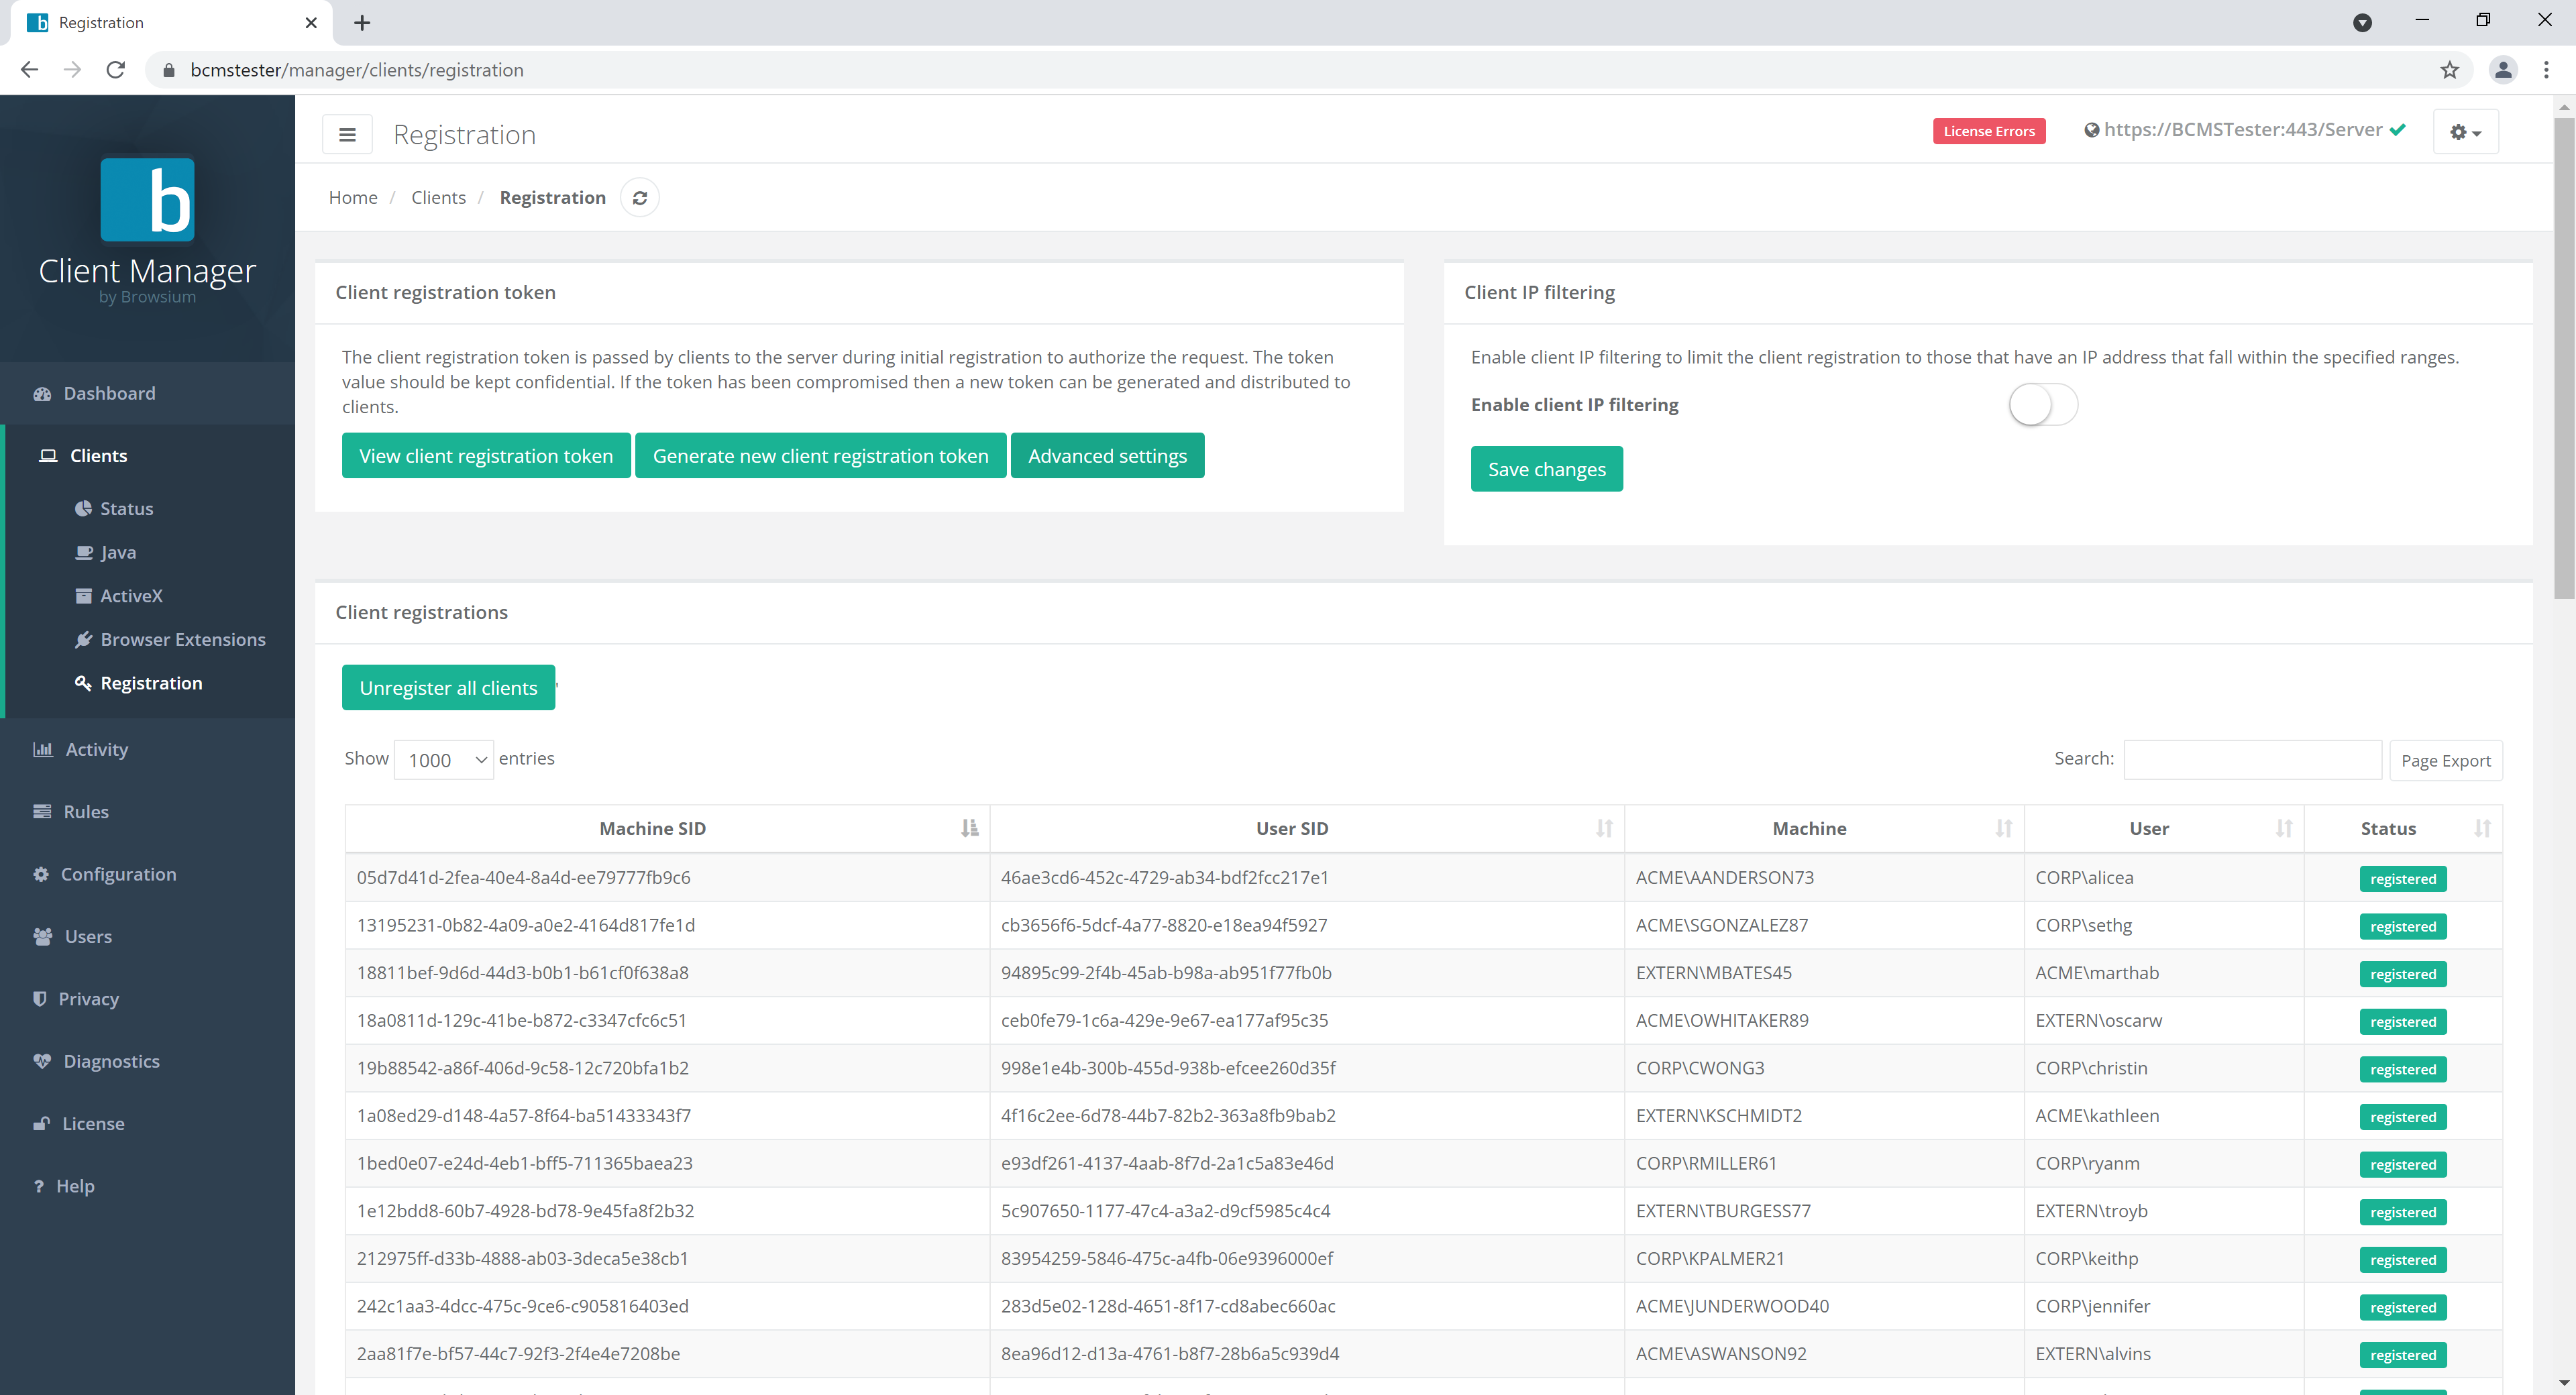
Task: Select the Browser Extensions wrench icon
Action: coord(84,639)
